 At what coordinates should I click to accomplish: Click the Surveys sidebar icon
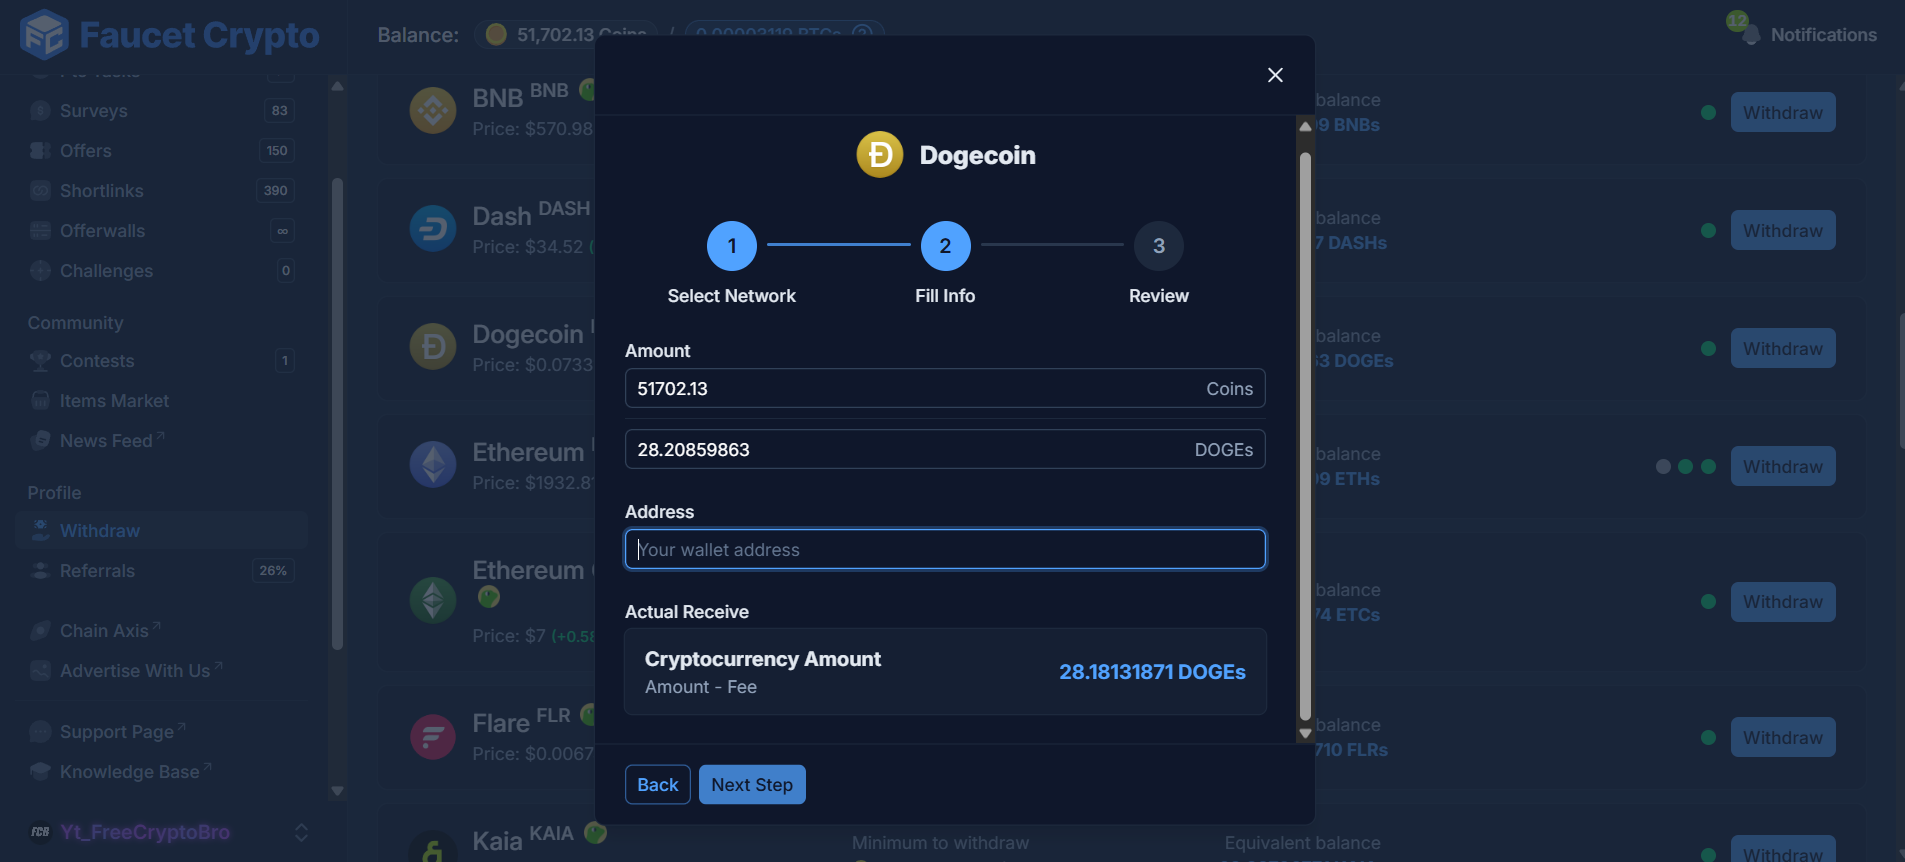(x=40, y=111)
